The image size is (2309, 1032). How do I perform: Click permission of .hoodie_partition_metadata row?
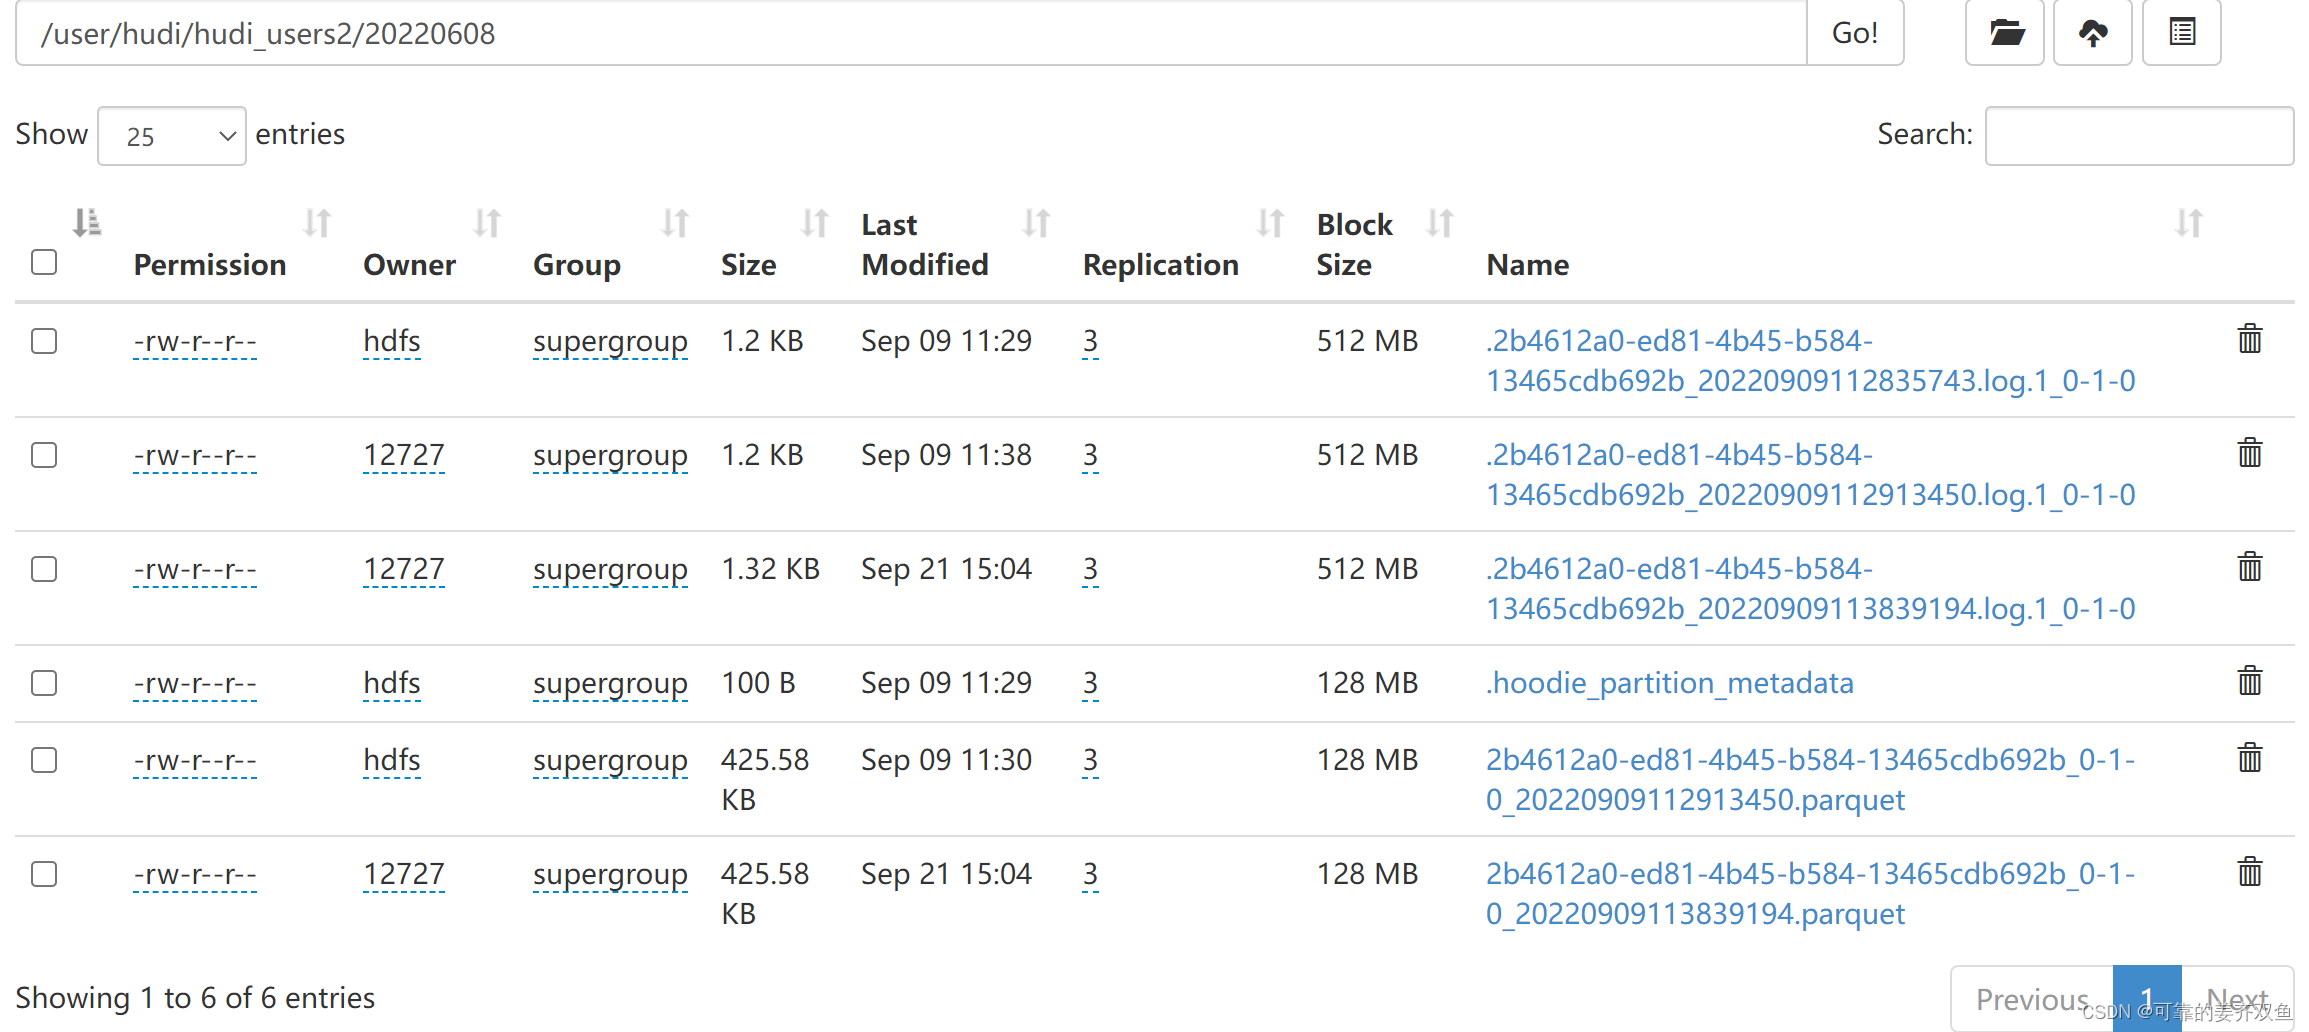195,684
